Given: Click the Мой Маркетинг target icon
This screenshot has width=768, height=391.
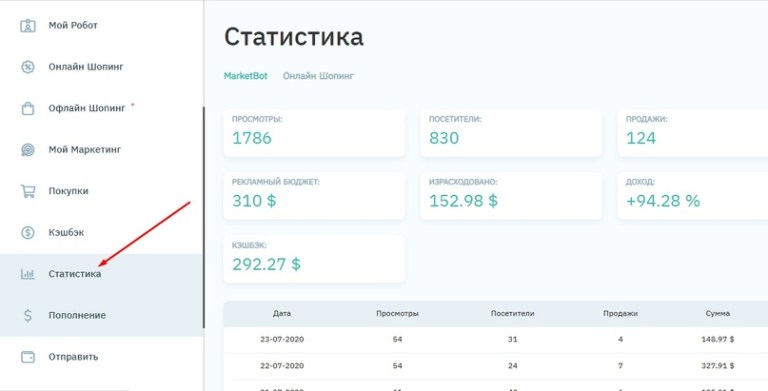Looking at the screenshot, I should [x=27, y=149].
